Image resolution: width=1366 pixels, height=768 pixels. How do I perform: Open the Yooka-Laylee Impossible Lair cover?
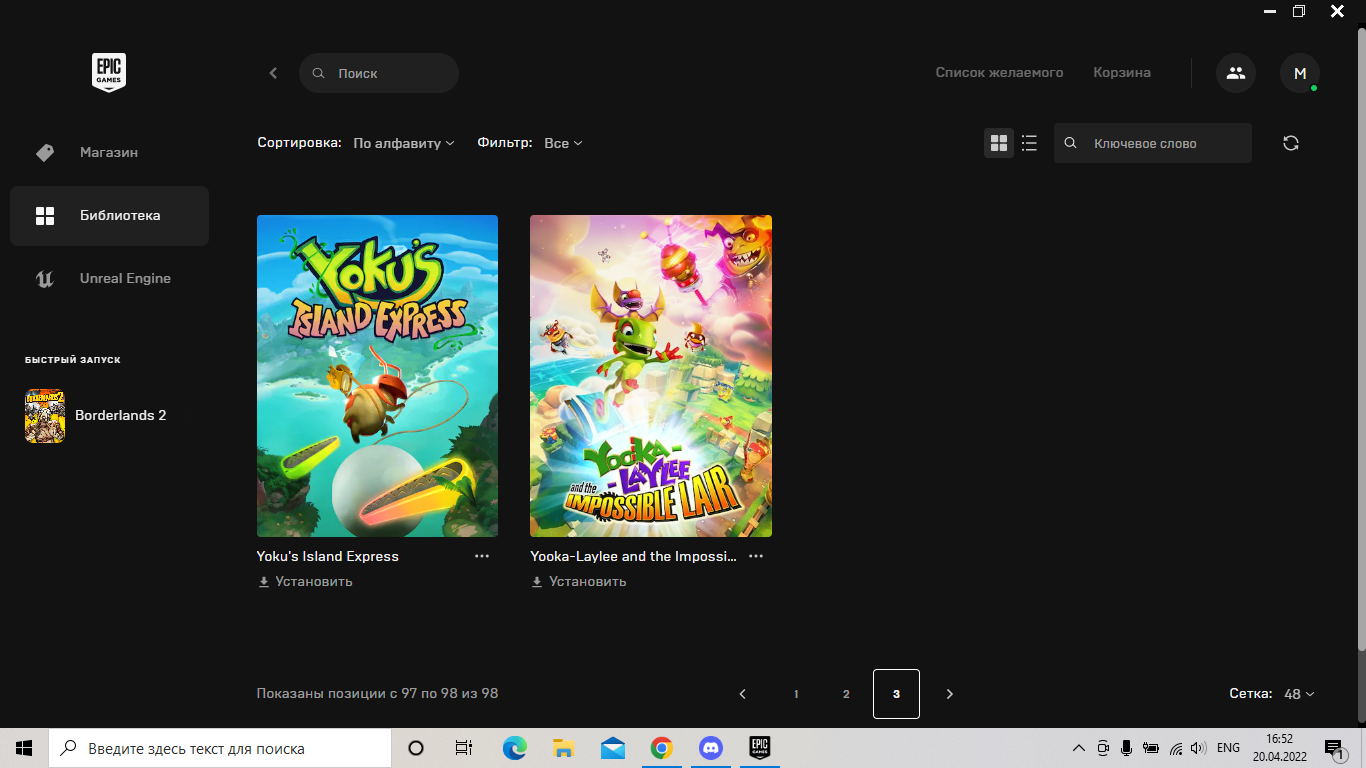pos(651,376)
